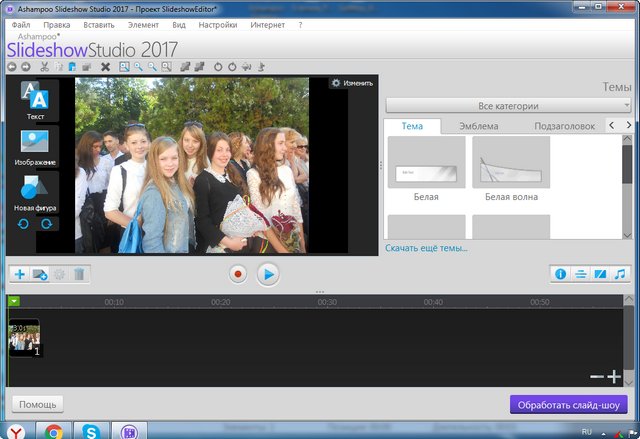Click the trash bin delete slide icon

tap(79, 274)
